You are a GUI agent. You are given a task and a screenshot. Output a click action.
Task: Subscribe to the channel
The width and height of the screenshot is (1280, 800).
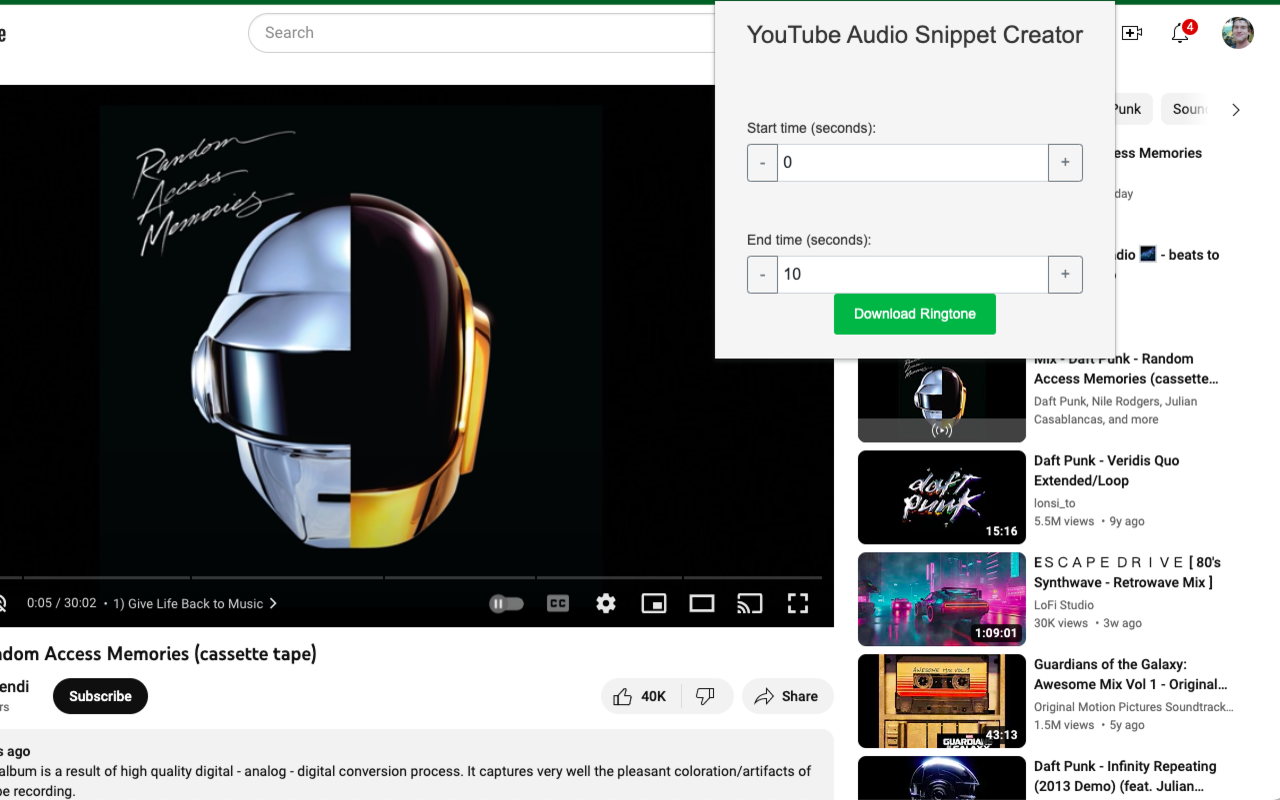tap(100, 696)
